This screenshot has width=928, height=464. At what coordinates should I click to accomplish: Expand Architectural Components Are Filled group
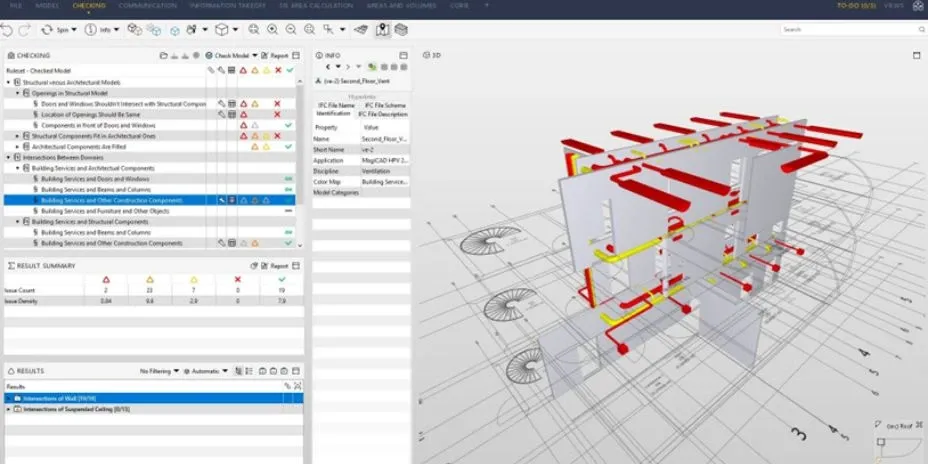[18, 147]
